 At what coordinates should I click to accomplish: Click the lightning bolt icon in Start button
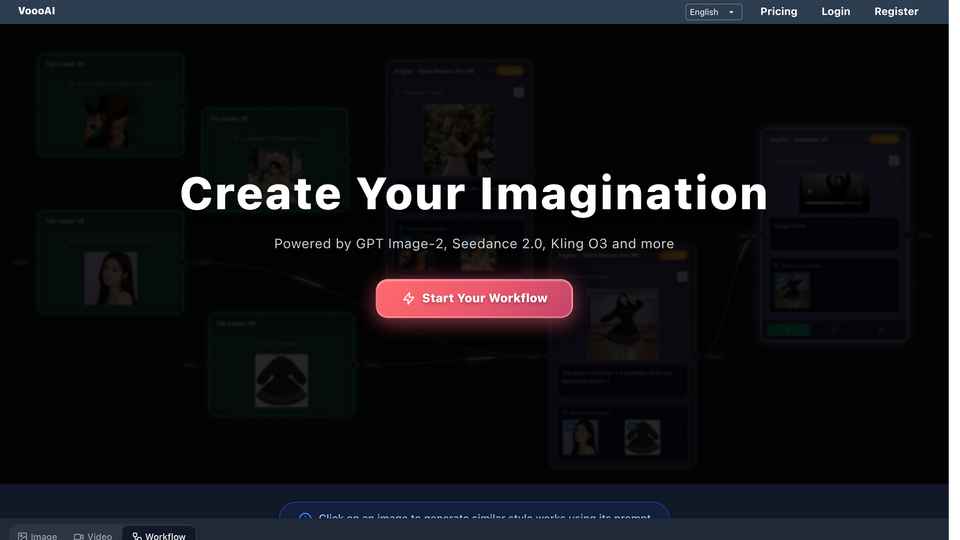[408, 298]
